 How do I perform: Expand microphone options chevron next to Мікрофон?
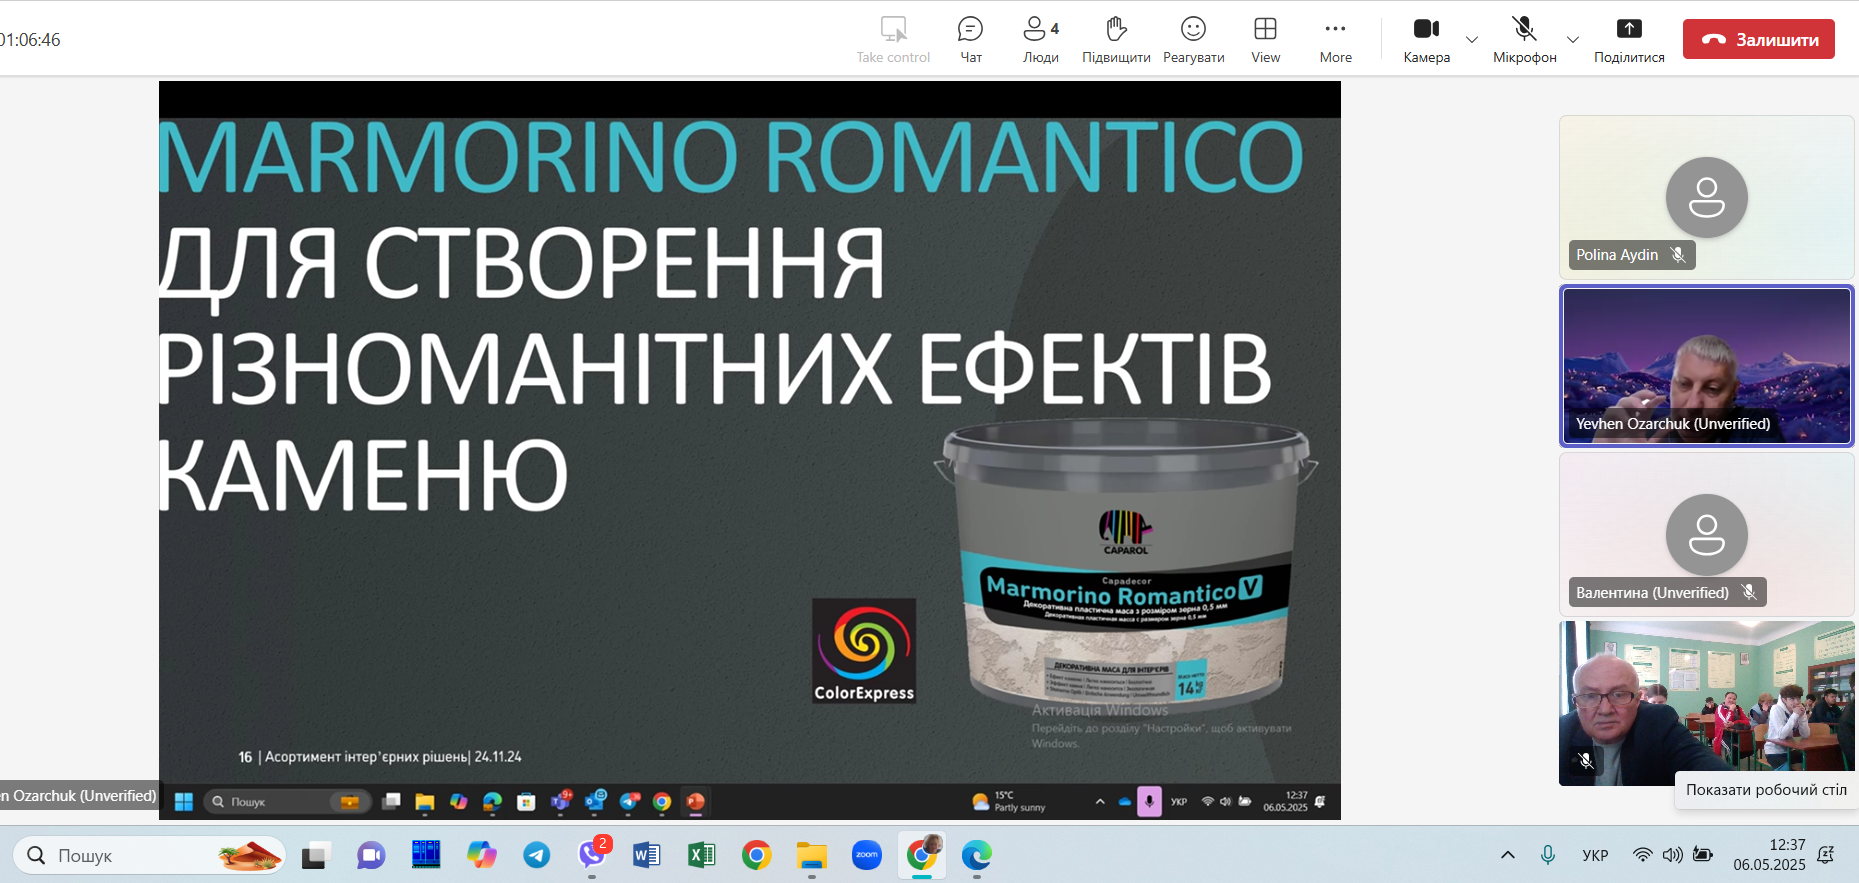point(1573,40)
